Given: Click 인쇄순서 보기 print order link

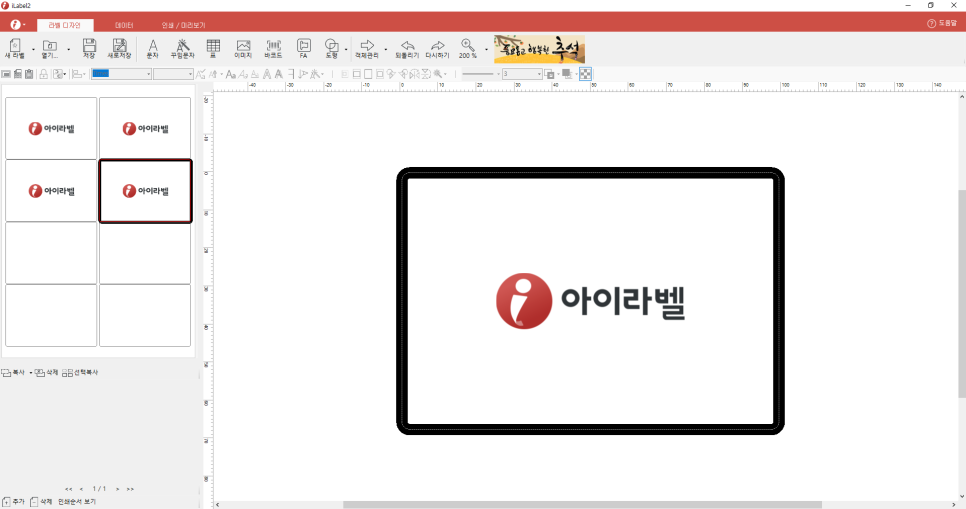Looking at the screenshot, I should click(77, 502).
